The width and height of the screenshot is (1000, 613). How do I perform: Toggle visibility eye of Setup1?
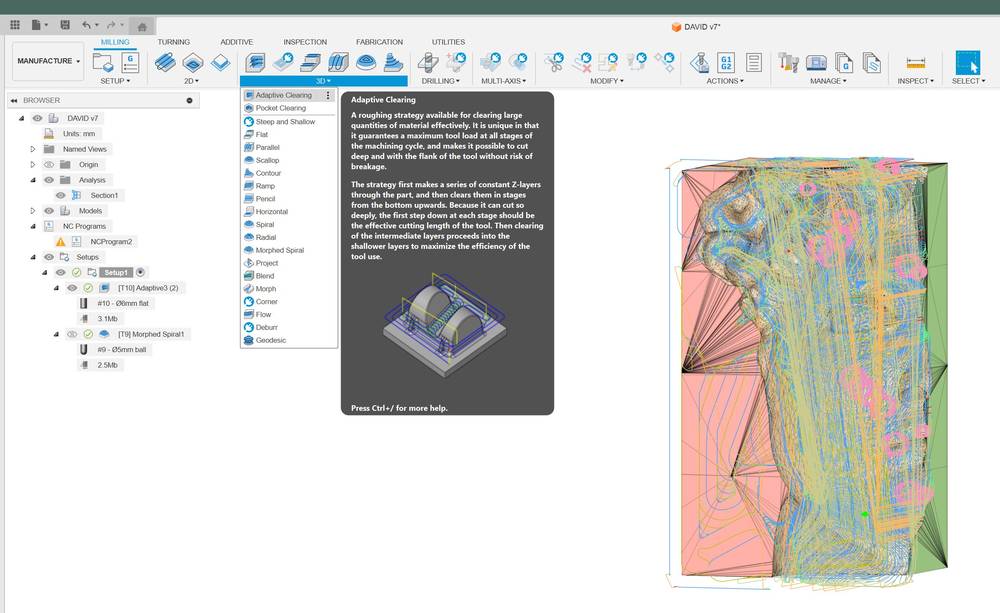coord(61,272)
